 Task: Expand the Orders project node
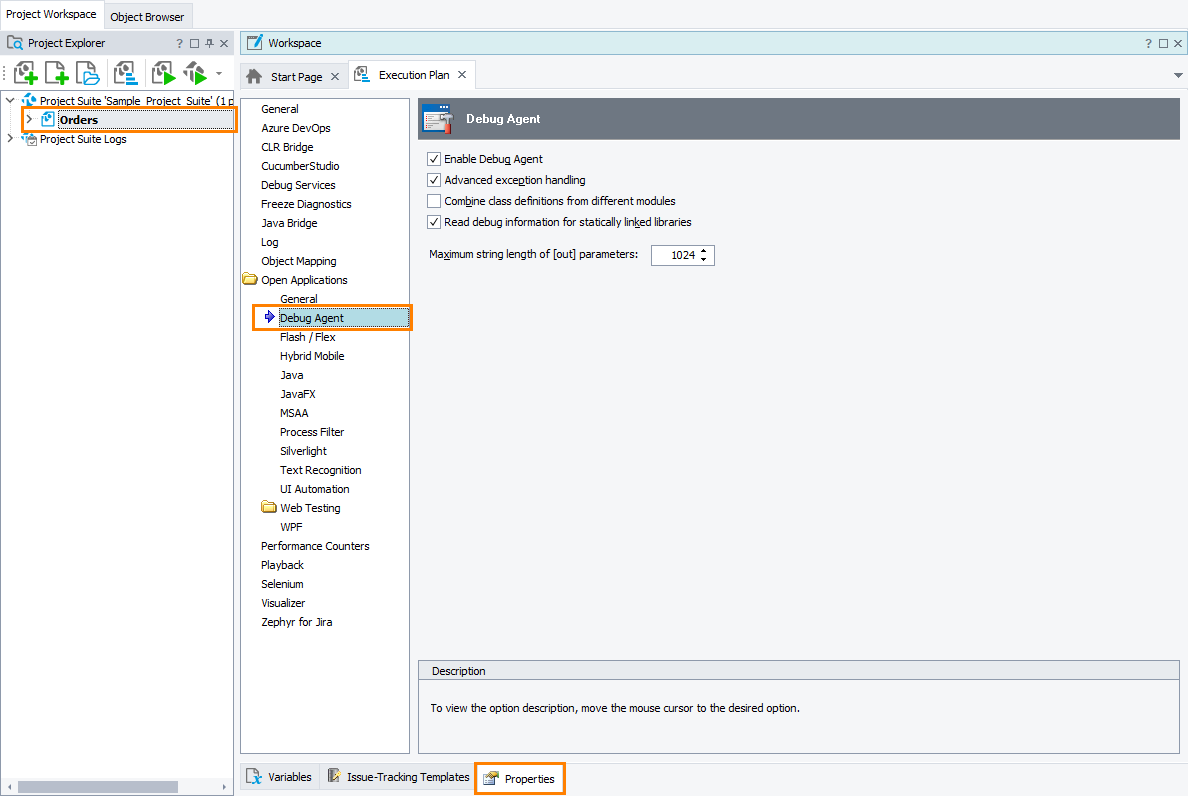[28, 120]
